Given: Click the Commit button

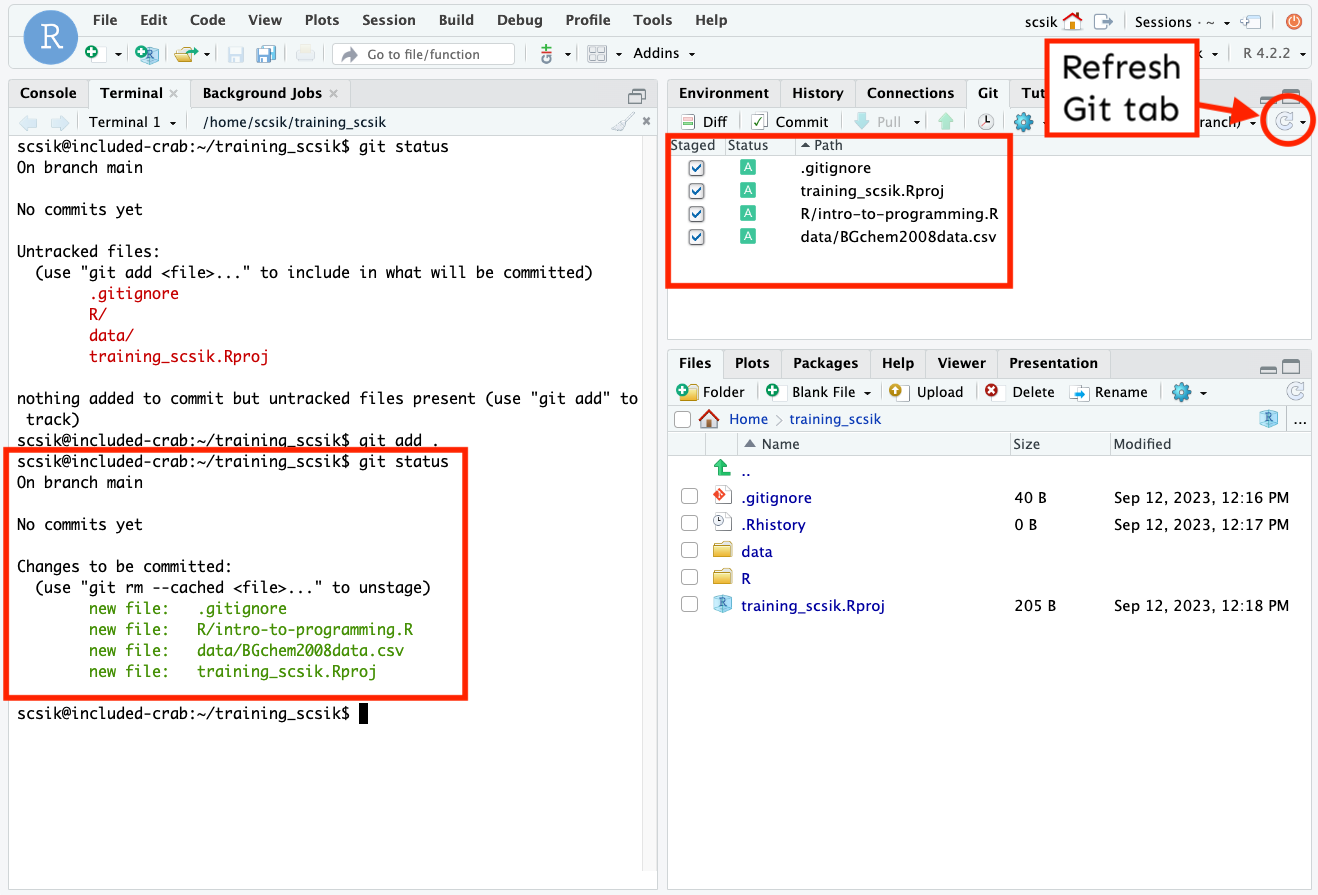Looking at the screenshot, I should pos(789,122).
